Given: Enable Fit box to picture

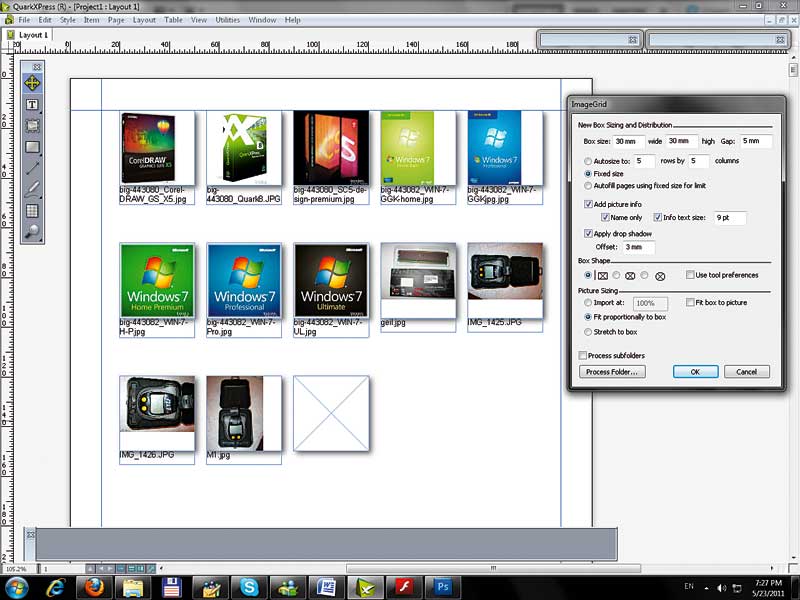Looking at the screenshot, I should click(x=690, y=303).
